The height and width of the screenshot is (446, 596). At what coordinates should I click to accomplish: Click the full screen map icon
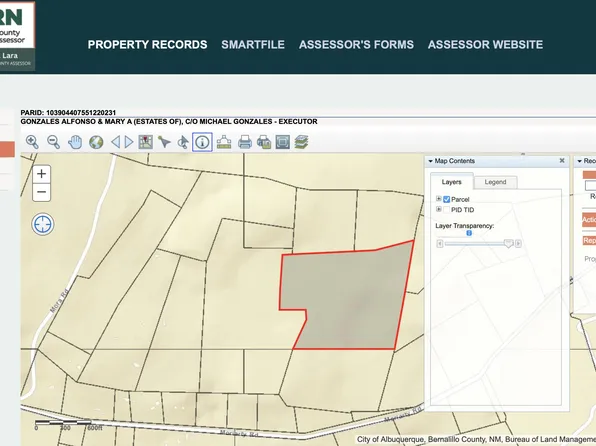282,142
